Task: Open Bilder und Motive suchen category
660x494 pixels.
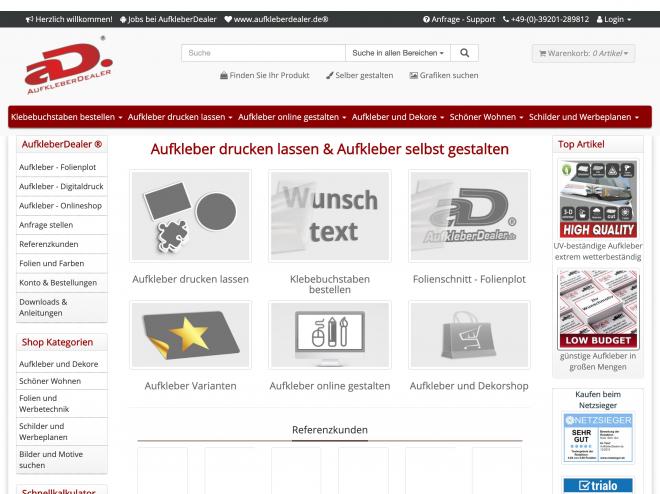Action: coord(61,459)
